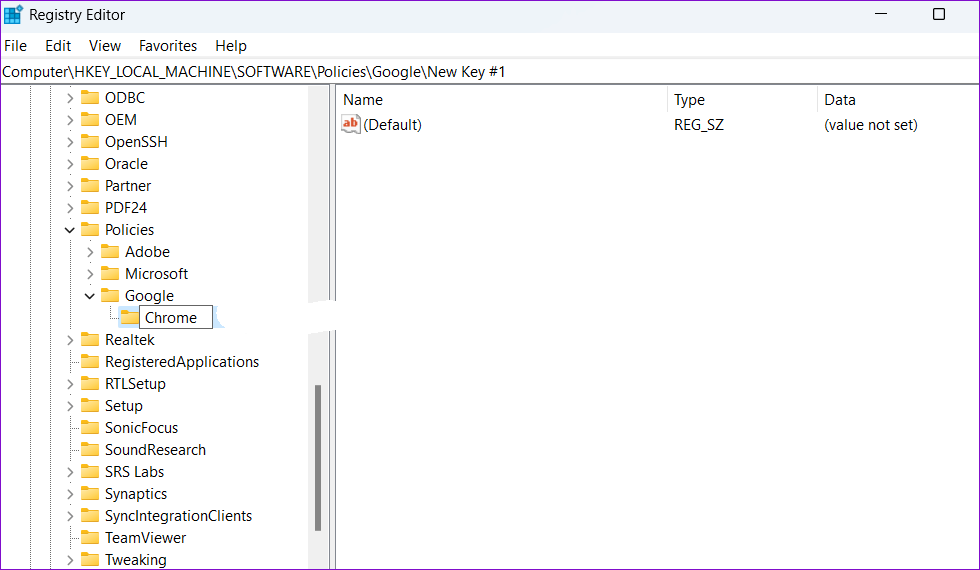Click the OEM folder icon
This screenshot has height=570, width=980.
coord(90,119)
